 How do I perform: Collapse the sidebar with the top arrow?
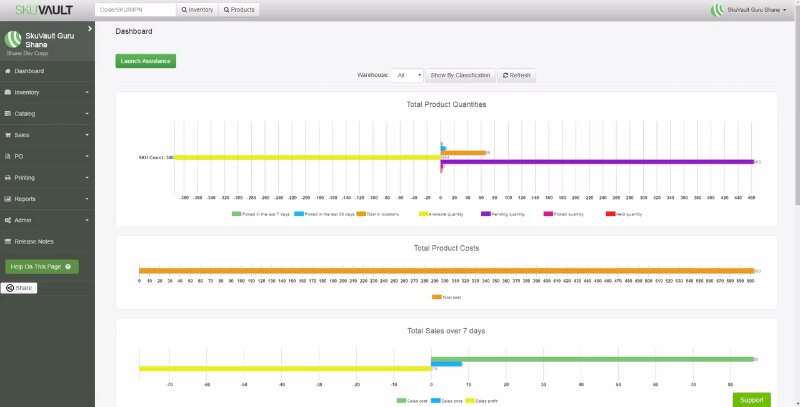[89, 29]
